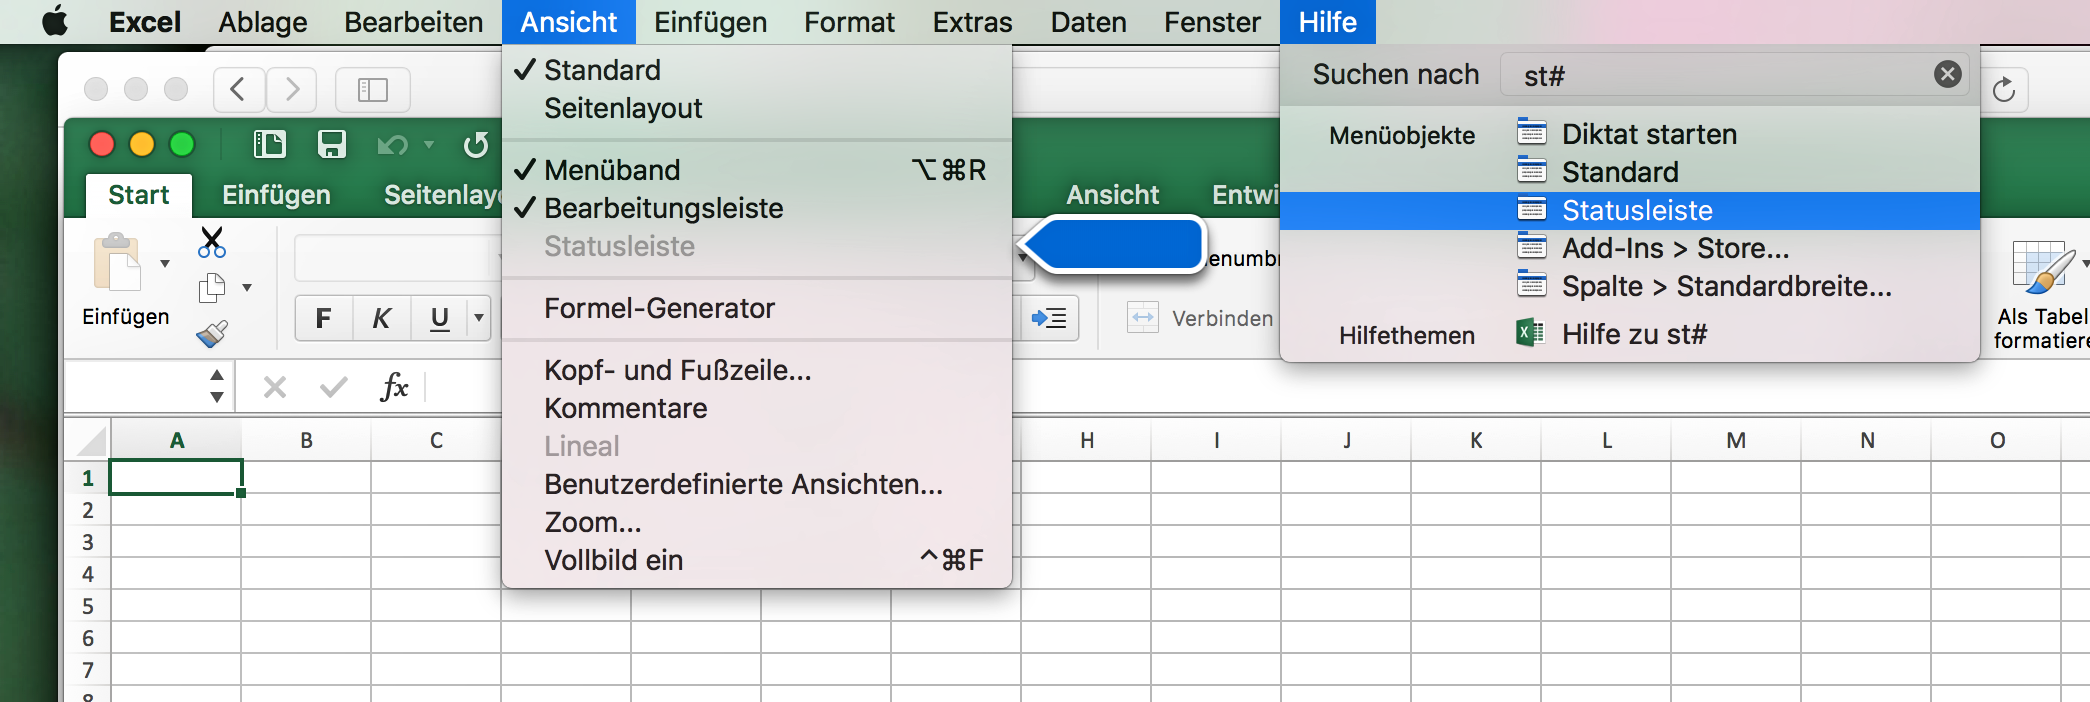This screenshot has height=702, width=2090.
Task: Open the insert function fx button
Action: 394,387
